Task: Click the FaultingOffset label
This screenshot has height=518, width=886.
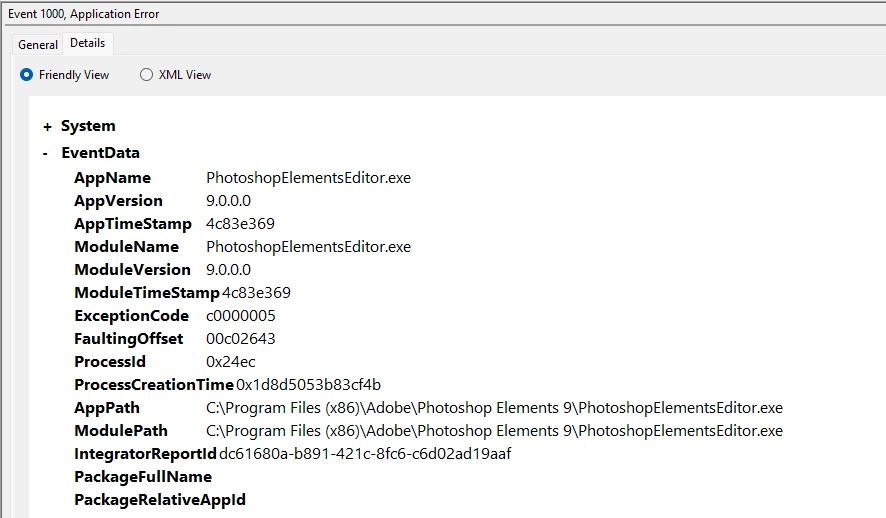Action: point(129,339)
